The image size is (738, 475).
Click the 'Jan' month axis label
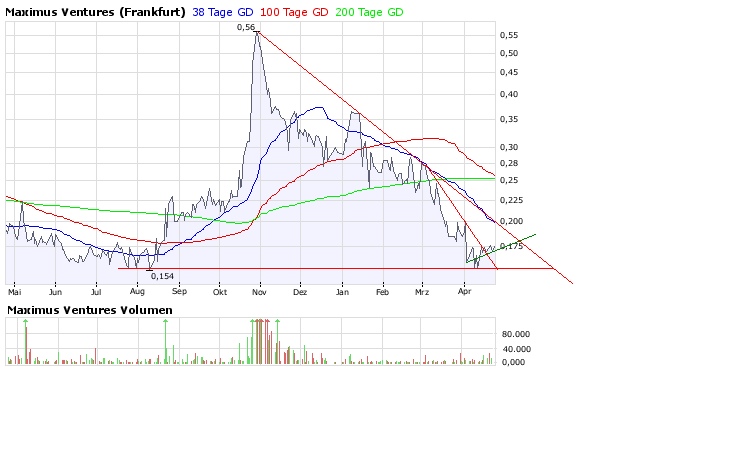coord(342,292)
